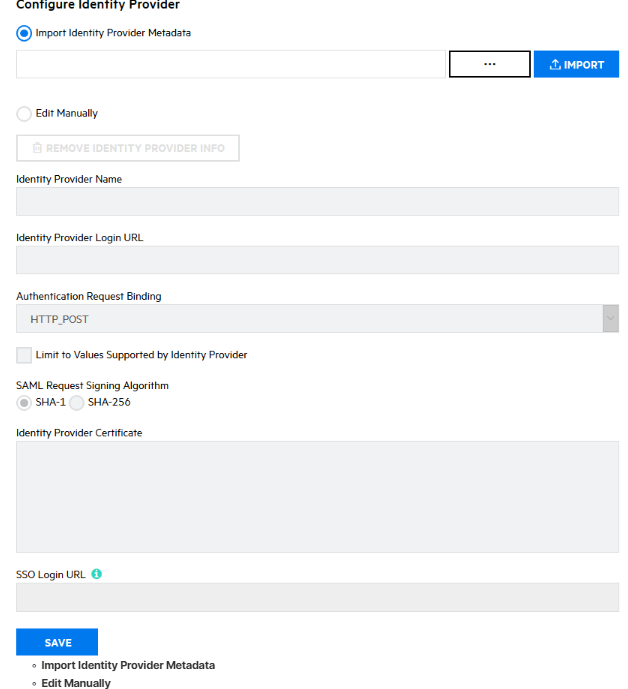
Task: Enable Limit to Values Supported checkbox
Action: [24, 355]
